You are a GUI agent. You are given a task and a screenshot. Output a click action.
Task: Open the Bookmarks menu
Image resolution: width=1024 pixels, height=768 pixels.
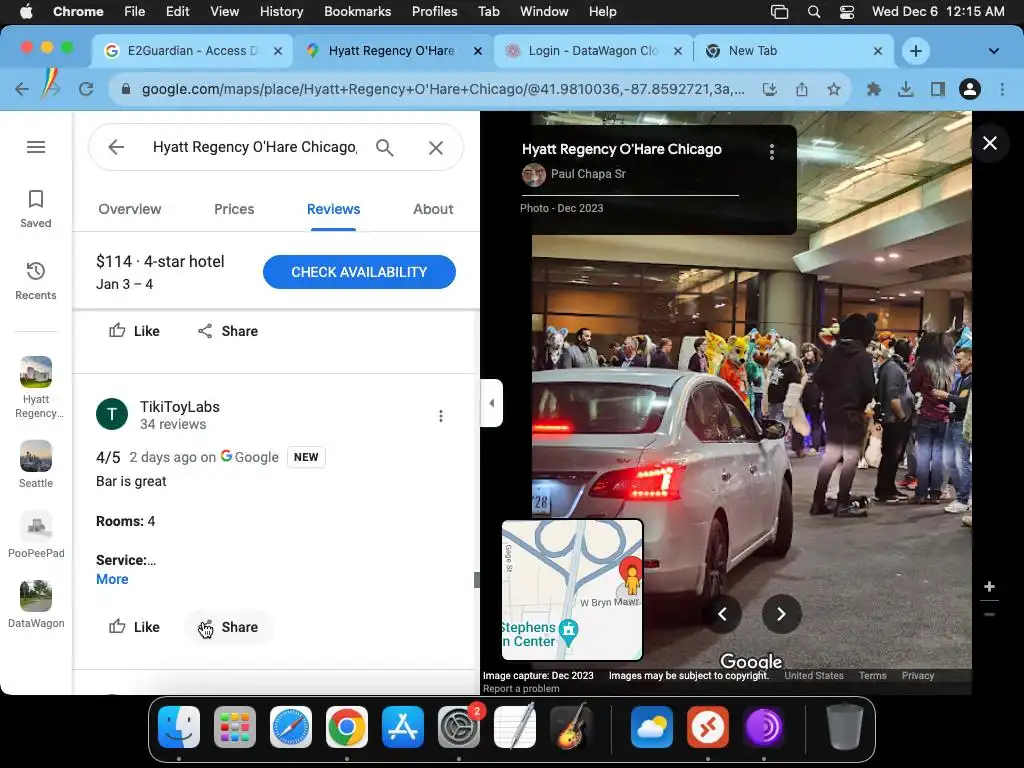357,11
